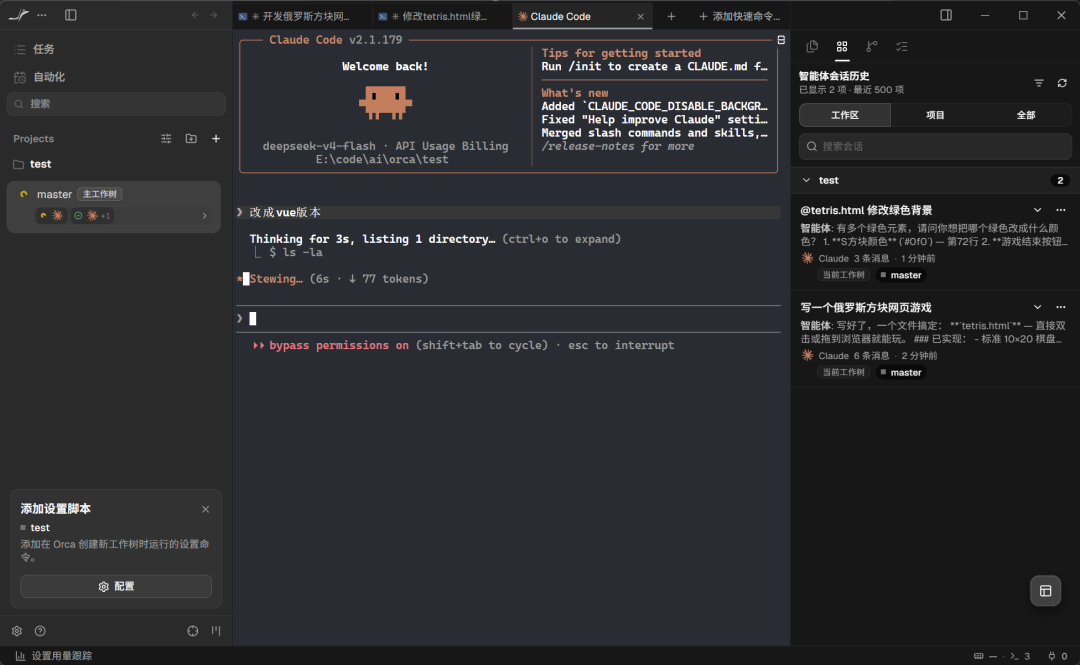Toggle the right sidebar panel icon
The height and width of the screenshot is (665, 1080).
[946, 15]
